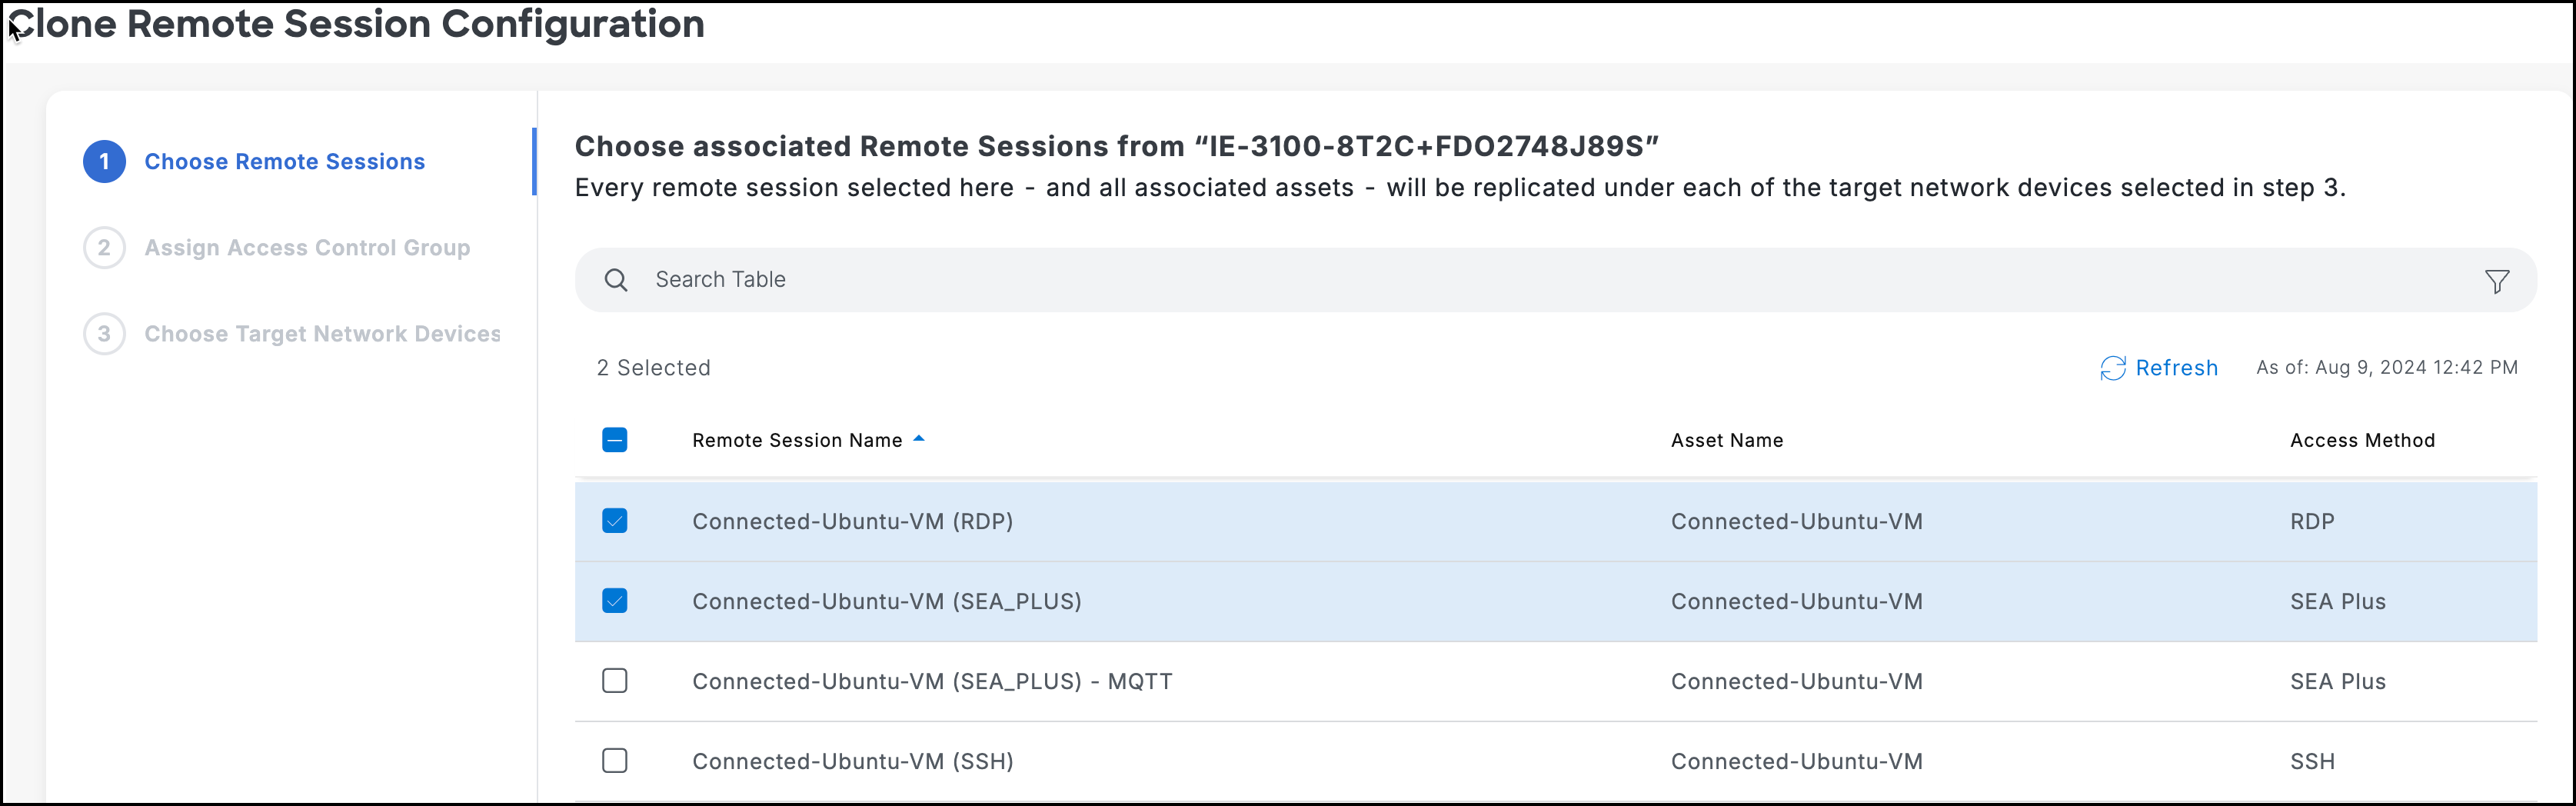
Task: Click step 2 Assign Access Control Group circle
Action: click(x=104, y=247)
